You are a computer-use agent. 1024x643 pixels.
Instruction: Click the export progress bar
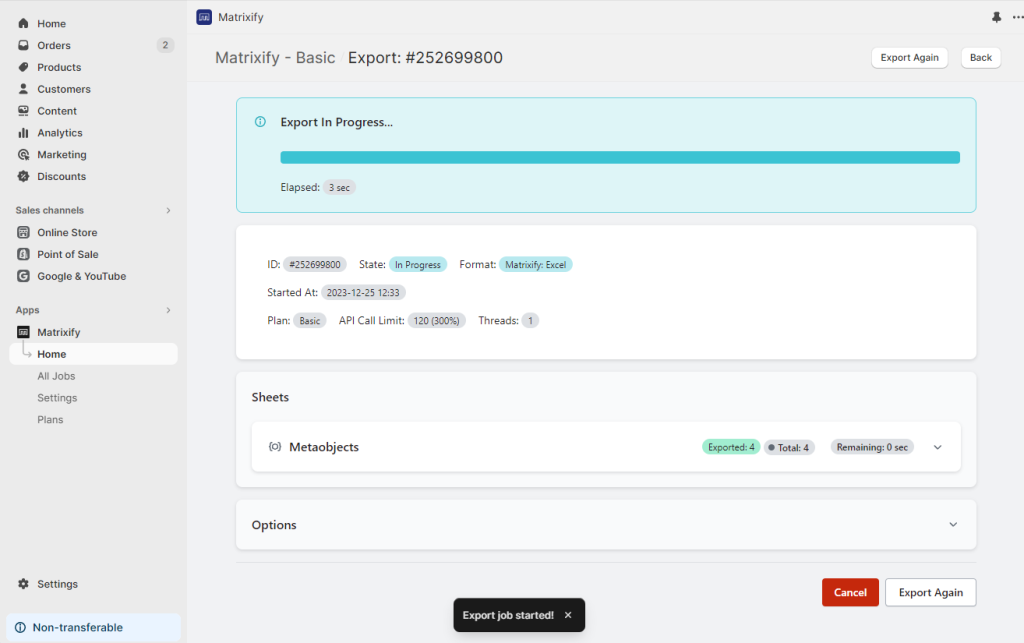620,157
